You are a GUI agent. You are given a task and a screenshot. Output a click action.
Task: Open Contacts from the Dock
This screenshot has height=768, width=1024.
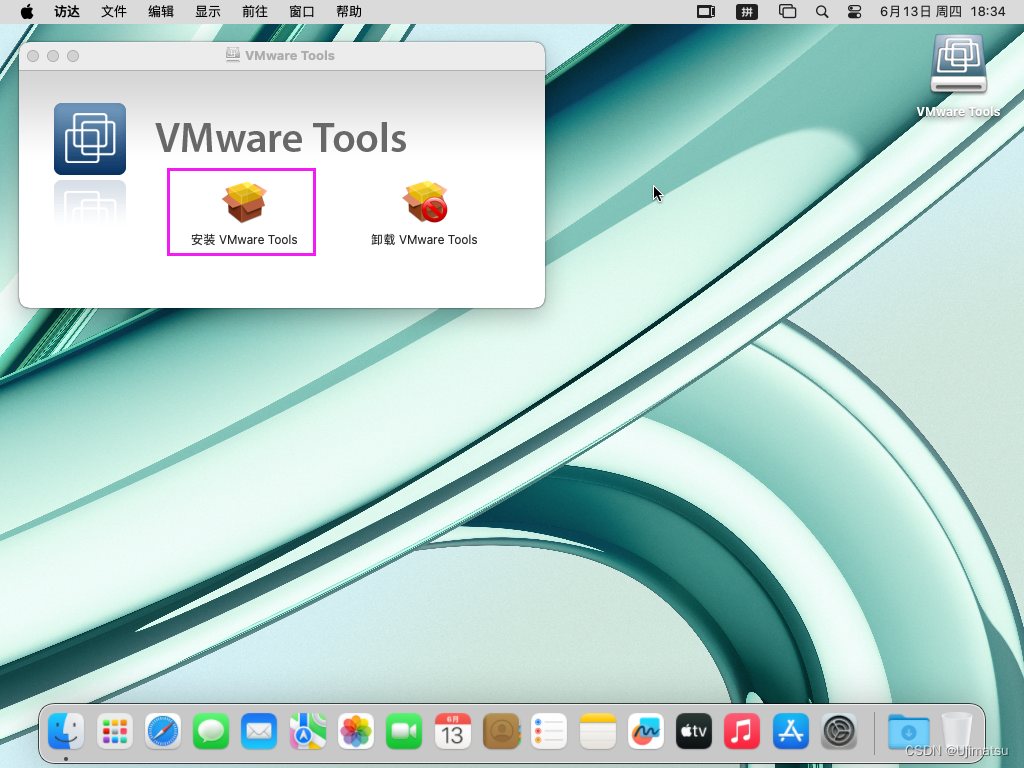click(501, 730)
